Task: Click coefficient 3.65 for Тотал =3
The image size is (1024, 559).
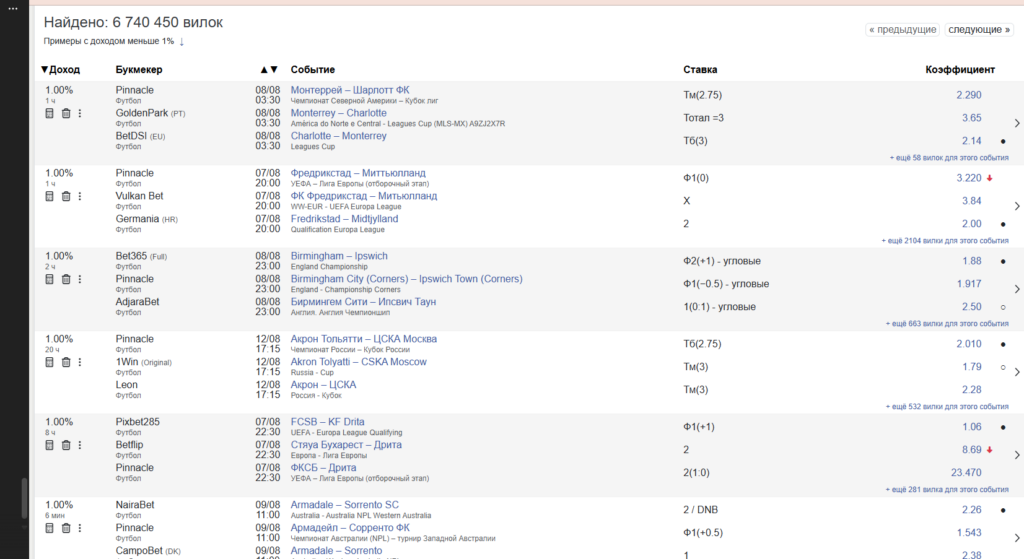Action: coord(971,118)
